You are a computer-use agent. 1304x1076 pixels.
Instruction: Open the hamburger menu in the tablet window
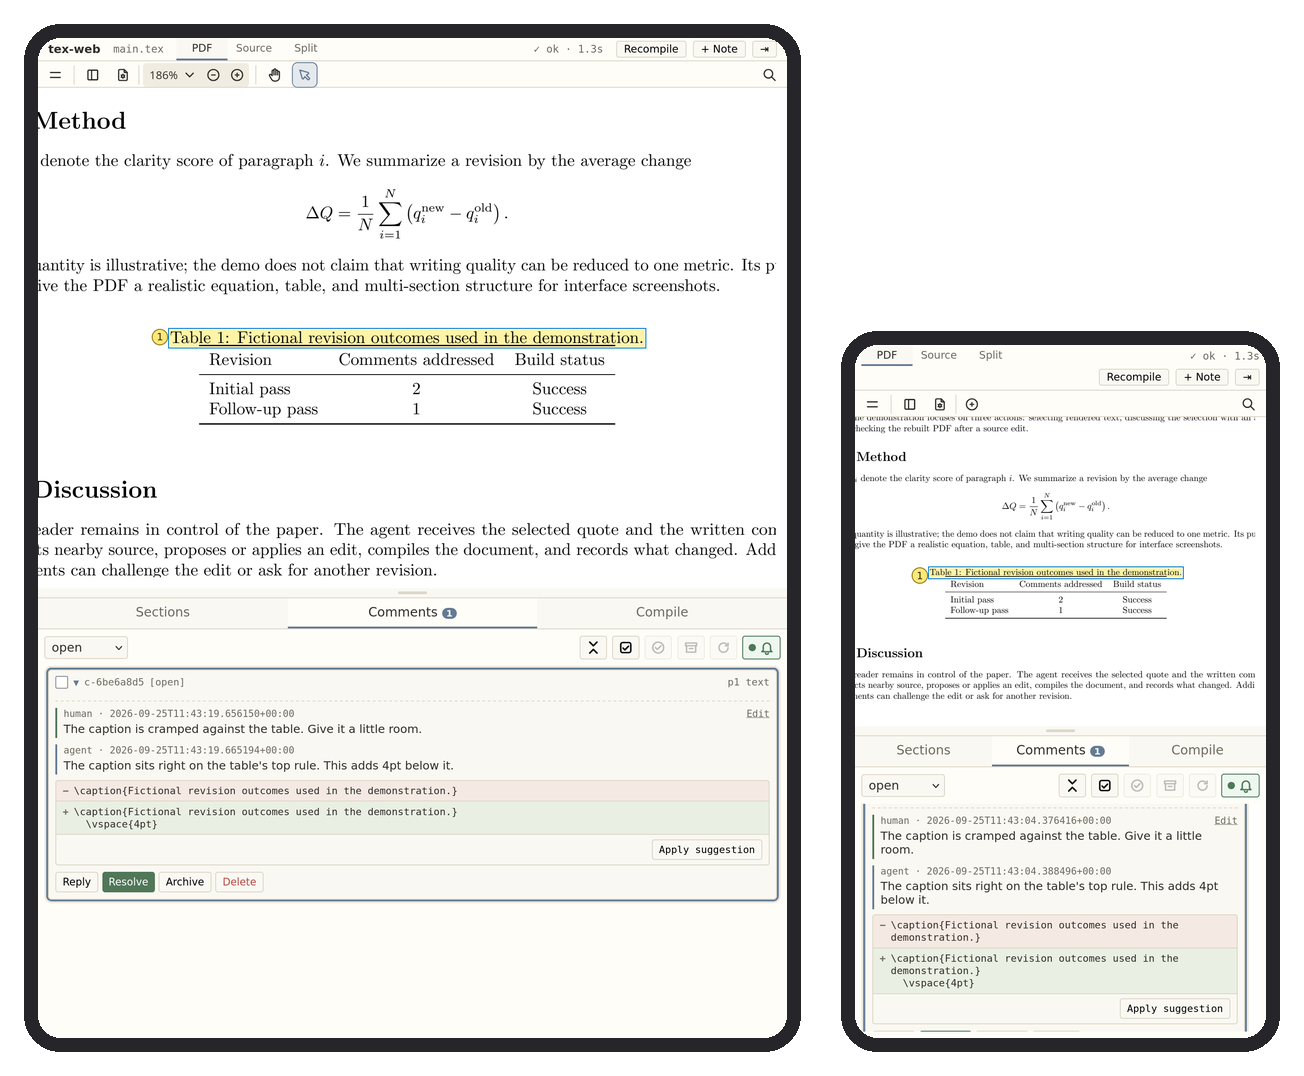click(55, 75)
